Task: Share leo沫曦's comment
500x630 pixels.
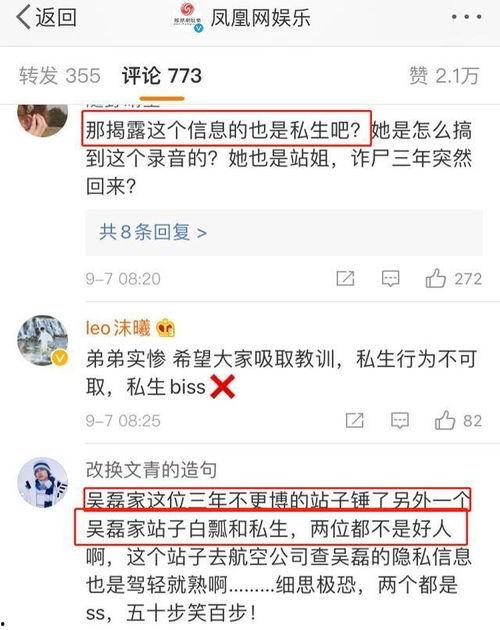Action: coord(355,420)
